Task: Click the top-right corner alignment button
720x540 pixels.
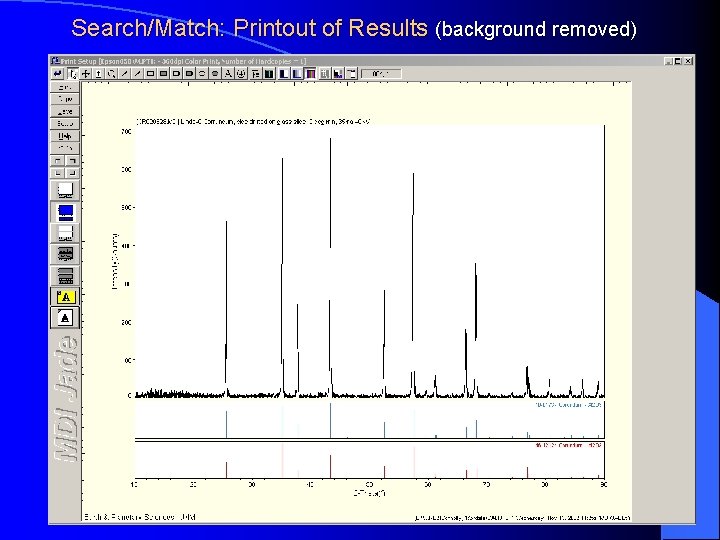Action: point(72,161)
